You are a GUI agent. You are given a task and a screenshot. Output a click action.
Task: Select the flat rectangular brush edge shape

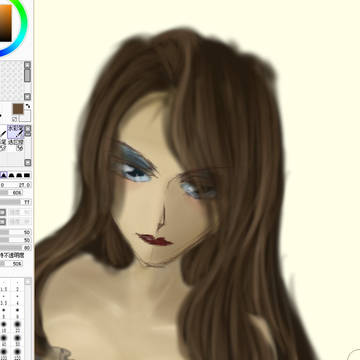(x=27, y=175)
